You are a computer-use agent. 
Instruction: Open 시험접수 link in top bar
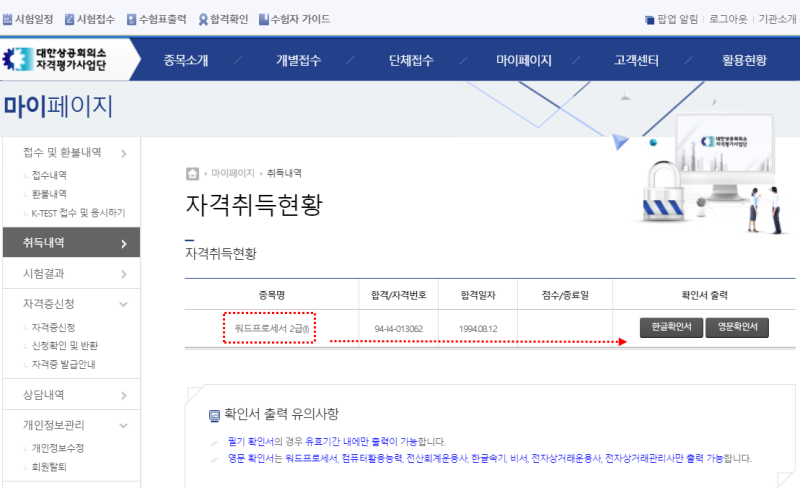coord(90,19)
